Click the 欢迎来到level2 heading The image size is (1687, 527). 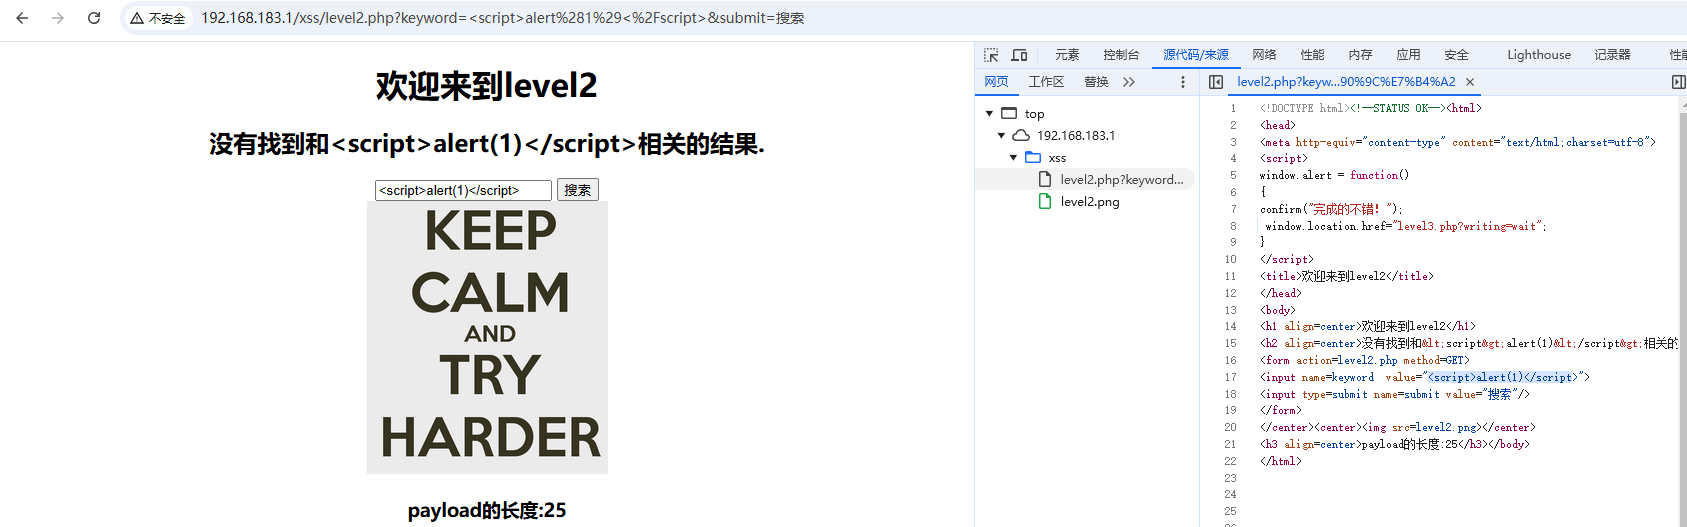(x=487, y=86)
